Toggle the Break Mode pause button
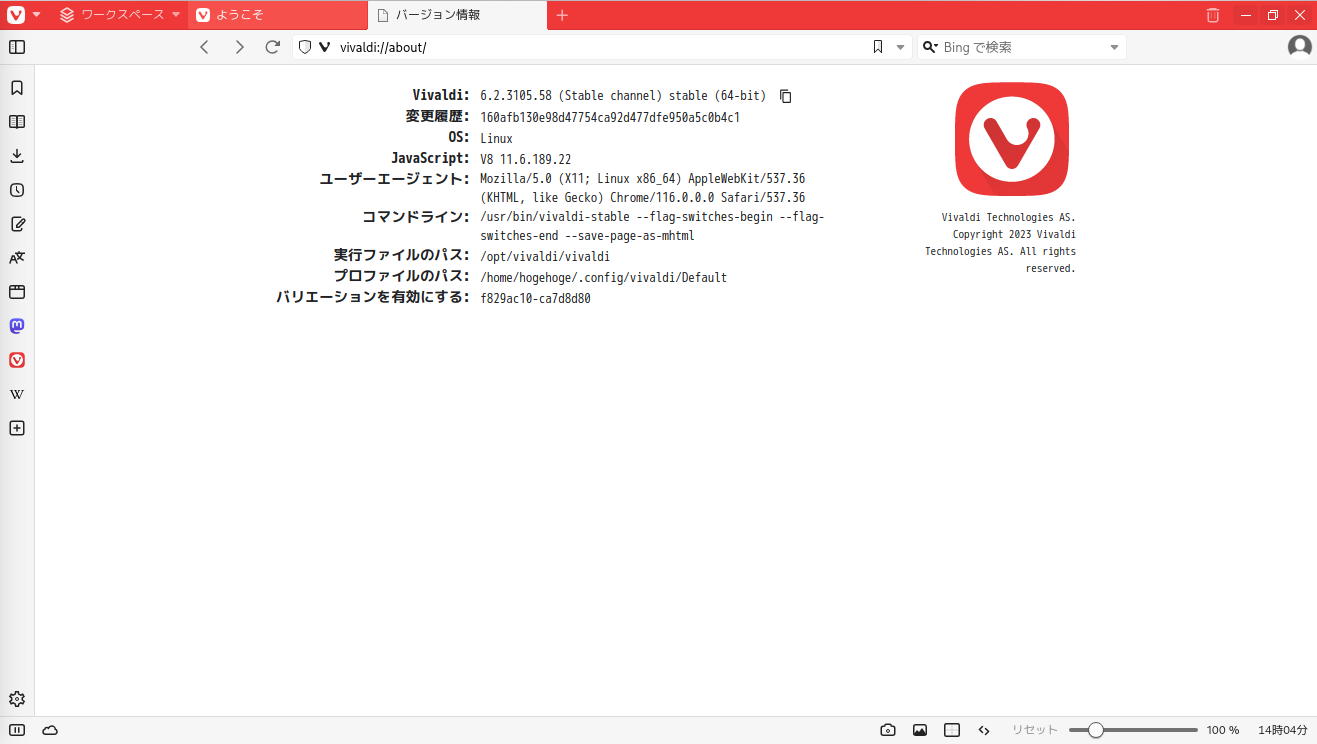The image size is (1317, 744). pos(17,730)
